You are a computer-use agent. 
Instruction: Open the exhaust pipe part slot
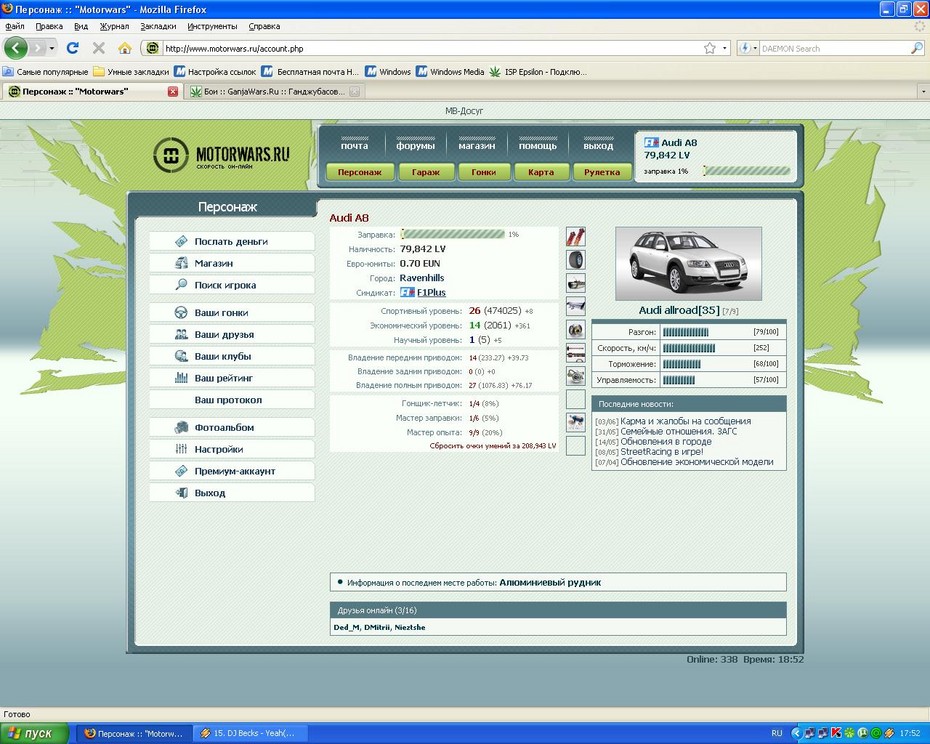575,283
